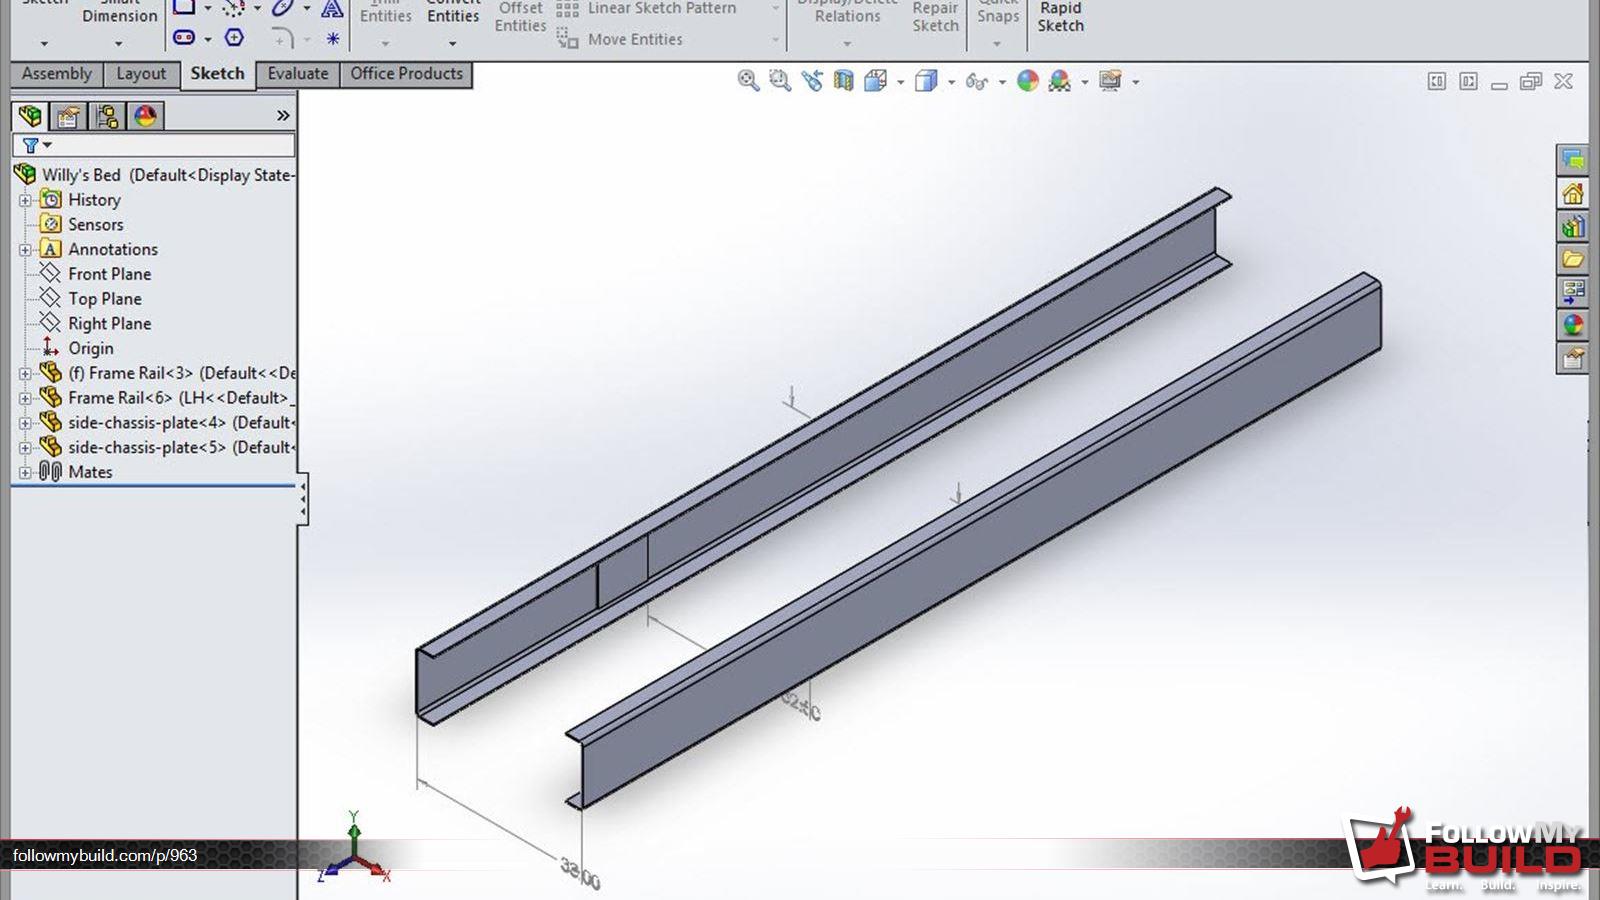Expand the Frame Rail<6> component node

click(x=25, y=398)
